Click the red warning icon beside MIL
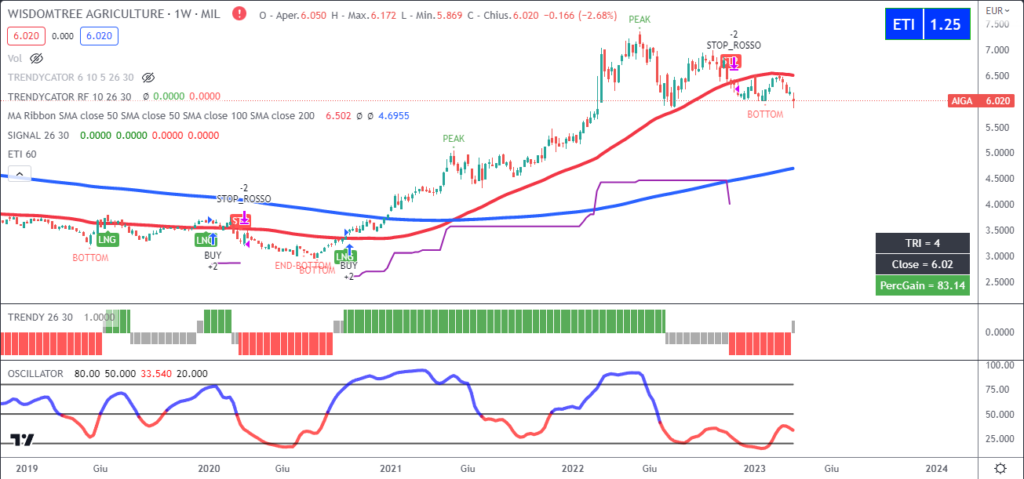Screen dimensions: 1024x479 pyautogui.click(x=237, y=15)
